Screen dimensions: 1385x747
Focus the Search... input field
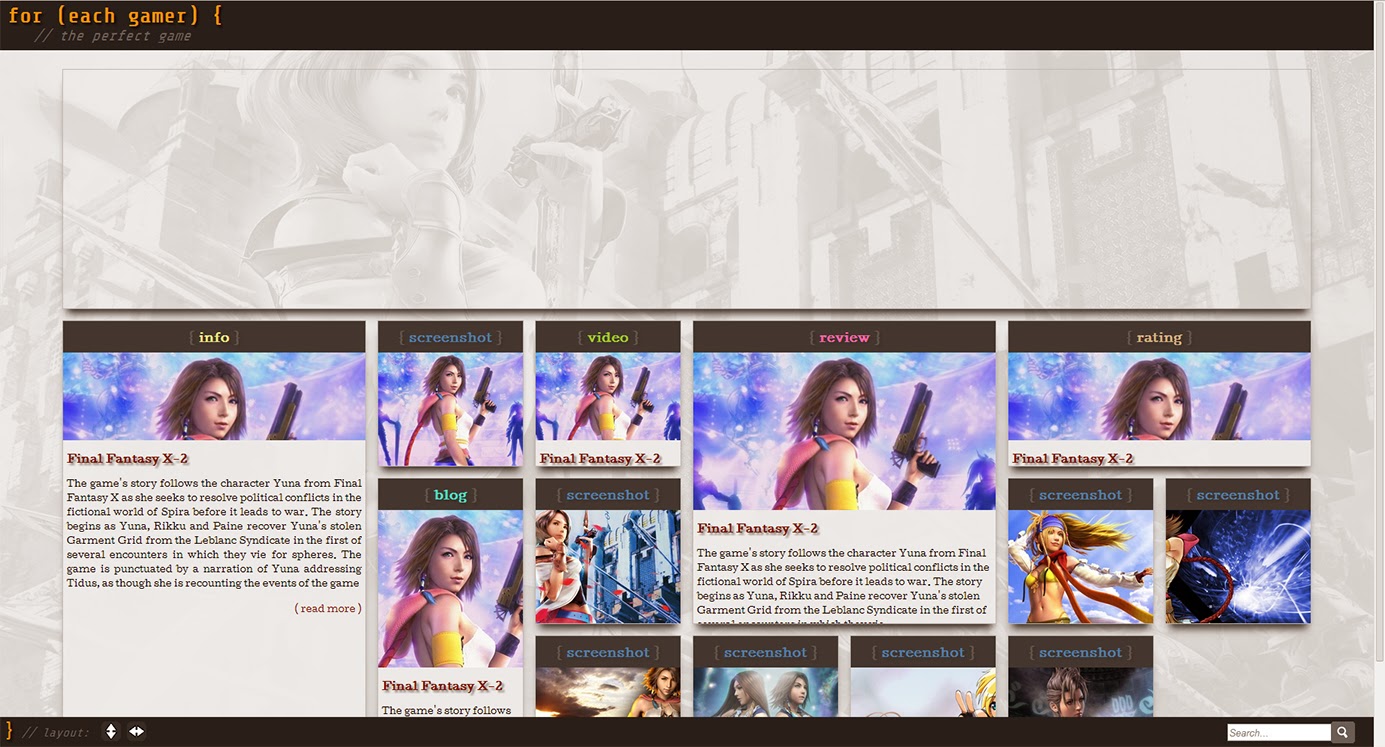(1279, 733)
